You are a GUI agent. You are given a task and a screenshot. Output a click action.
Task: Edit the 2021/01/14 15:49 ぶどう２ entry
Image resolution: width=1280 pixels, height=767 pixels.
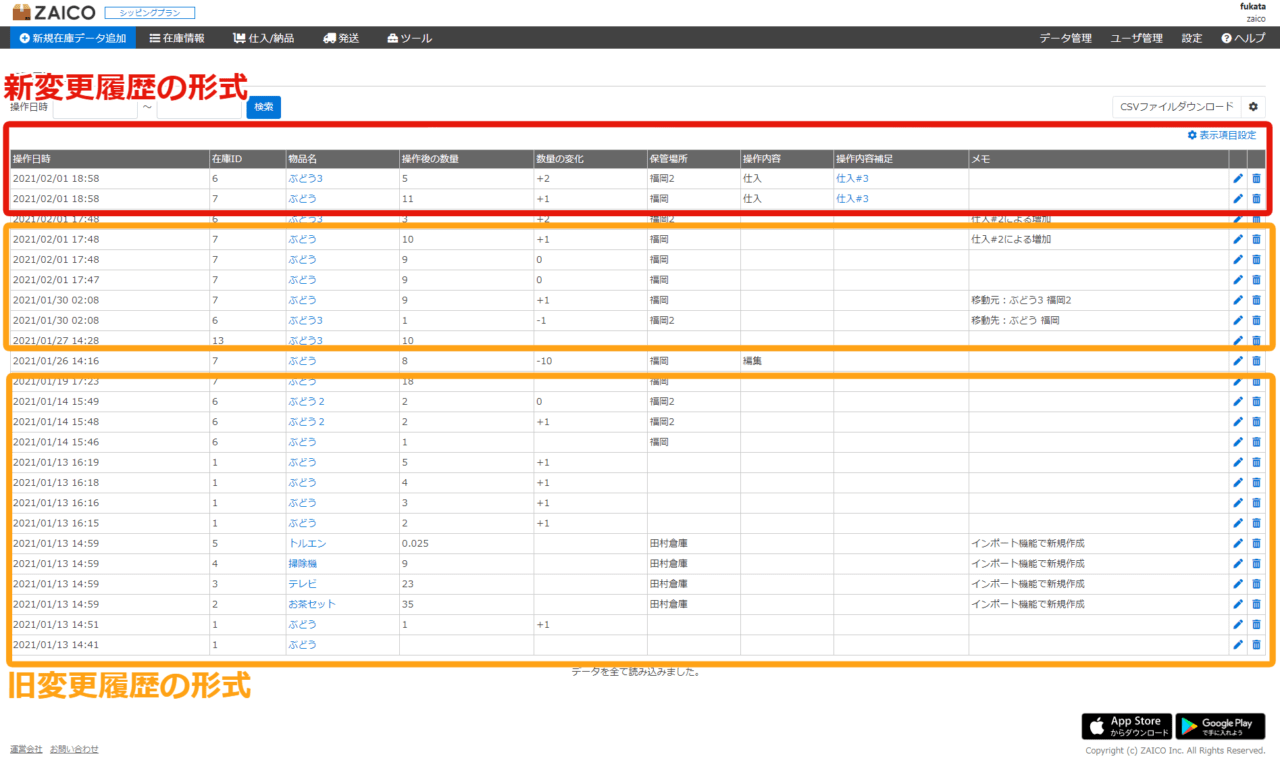[1238, 401]
